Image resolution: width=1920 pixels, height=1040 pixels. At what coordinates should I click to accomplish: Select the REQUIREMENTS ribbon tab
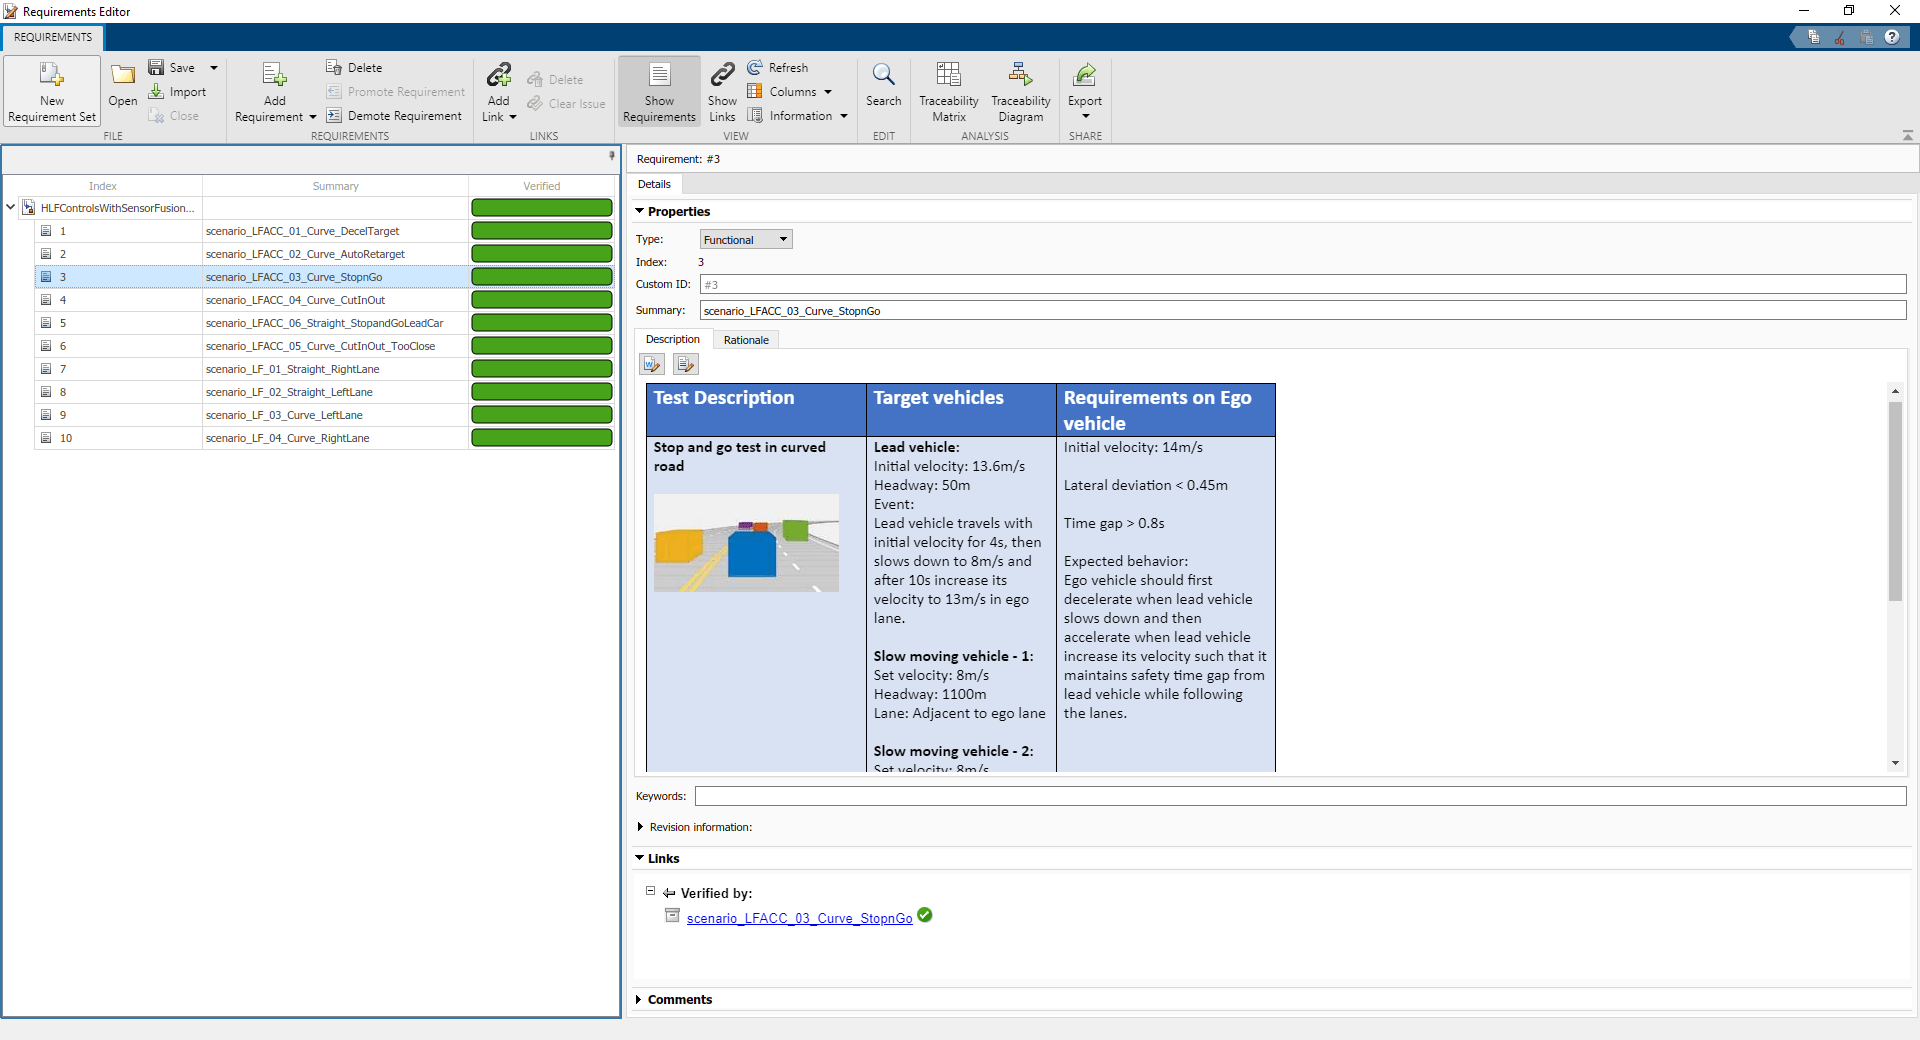(x=53, y=37)
